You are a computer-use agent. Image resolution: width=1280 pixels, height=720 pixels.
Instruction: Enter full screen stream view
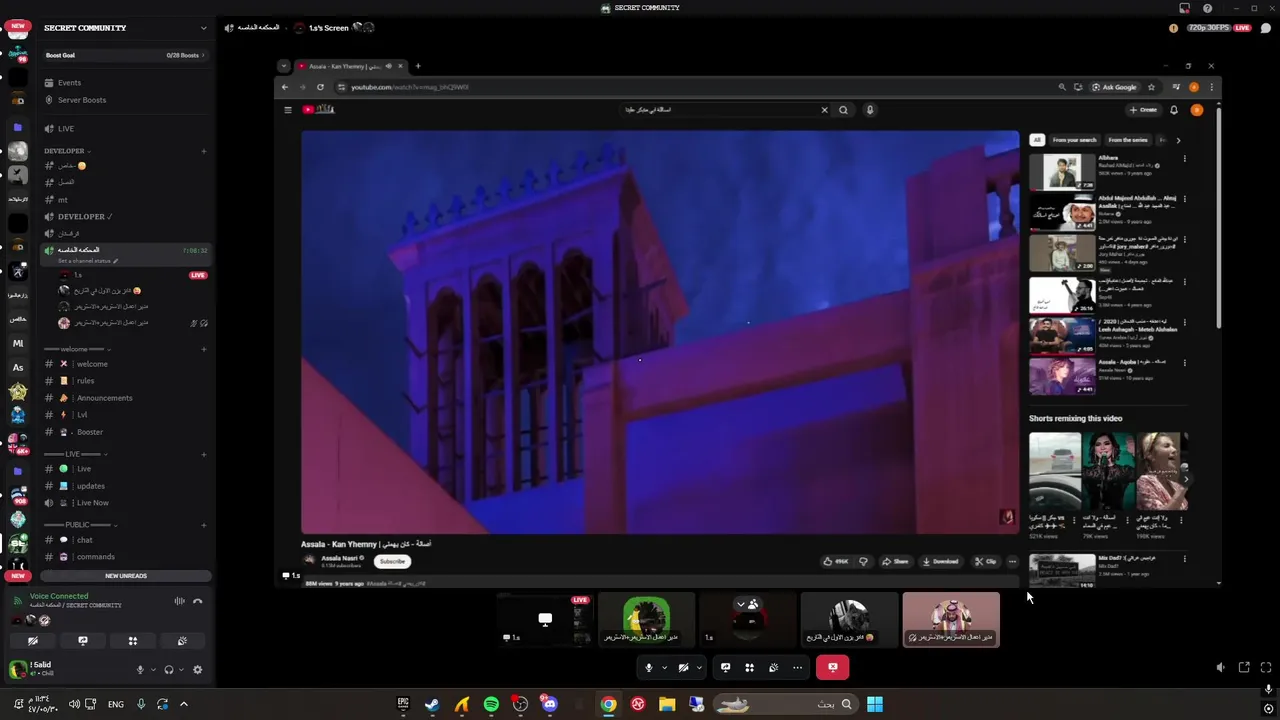point(1266,667)
